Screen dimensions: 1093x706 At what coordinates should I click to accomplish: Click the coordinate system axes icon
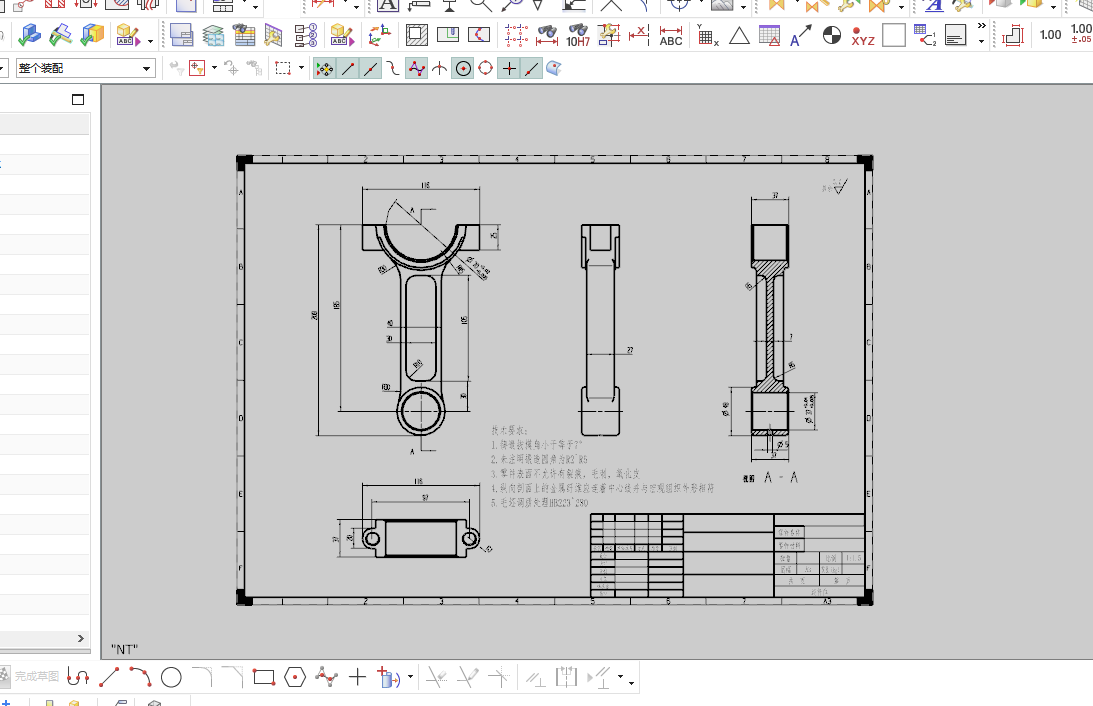point(380,35)
